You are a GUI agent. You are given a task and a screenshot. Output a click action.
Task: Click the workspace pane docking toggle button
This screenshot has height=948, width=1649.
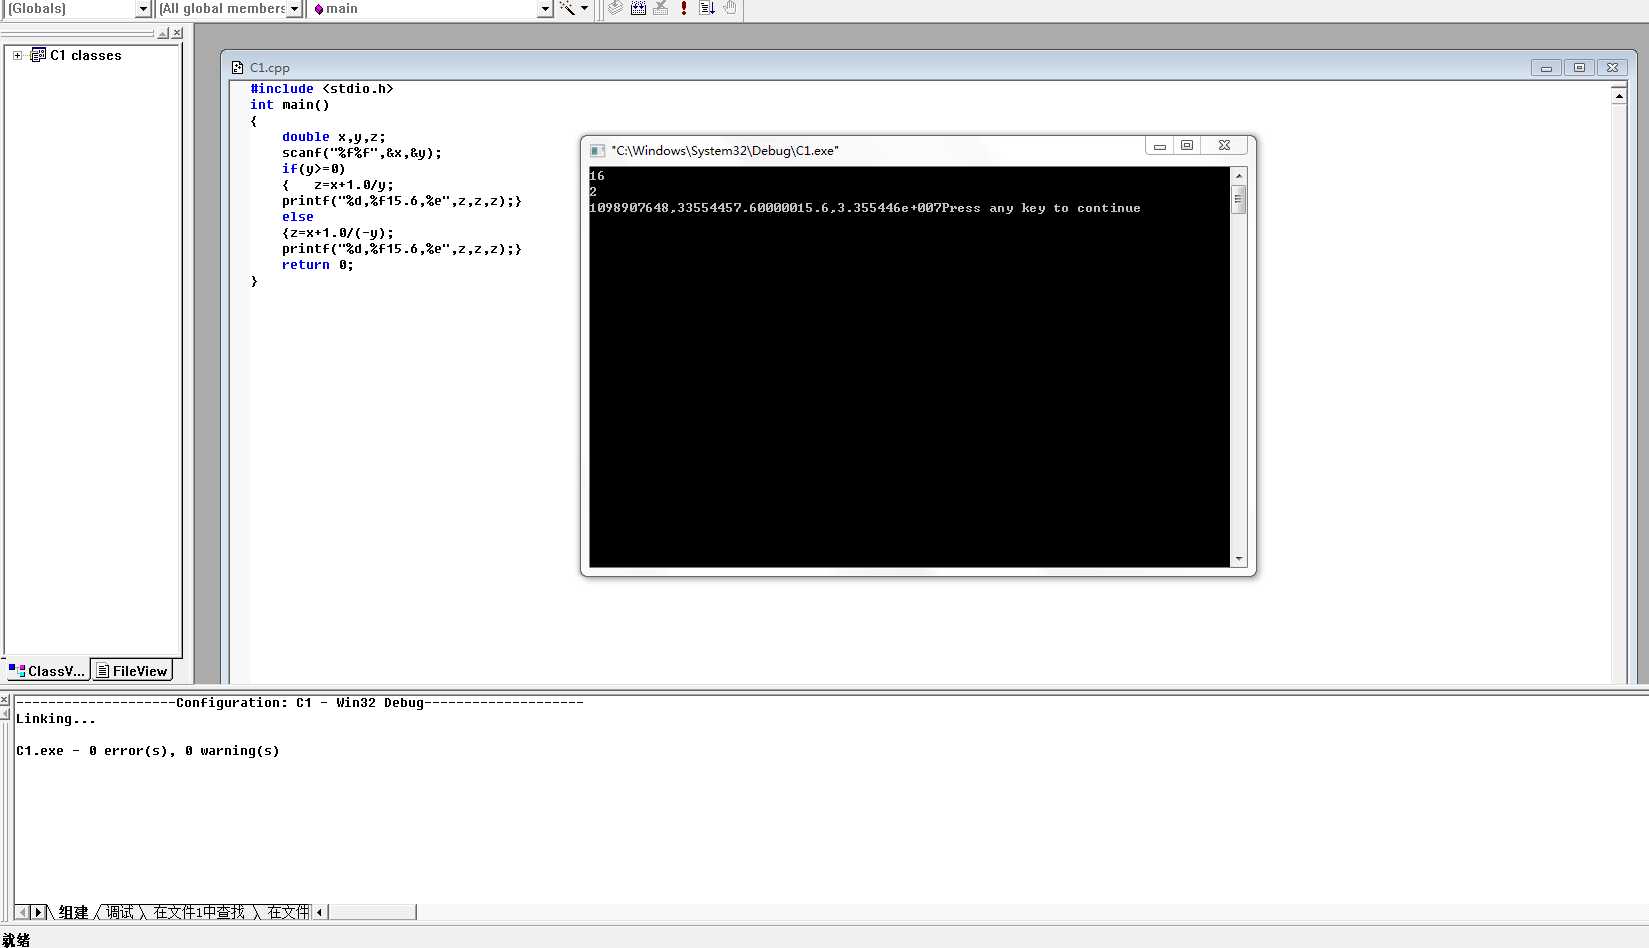tap(163, 33)
